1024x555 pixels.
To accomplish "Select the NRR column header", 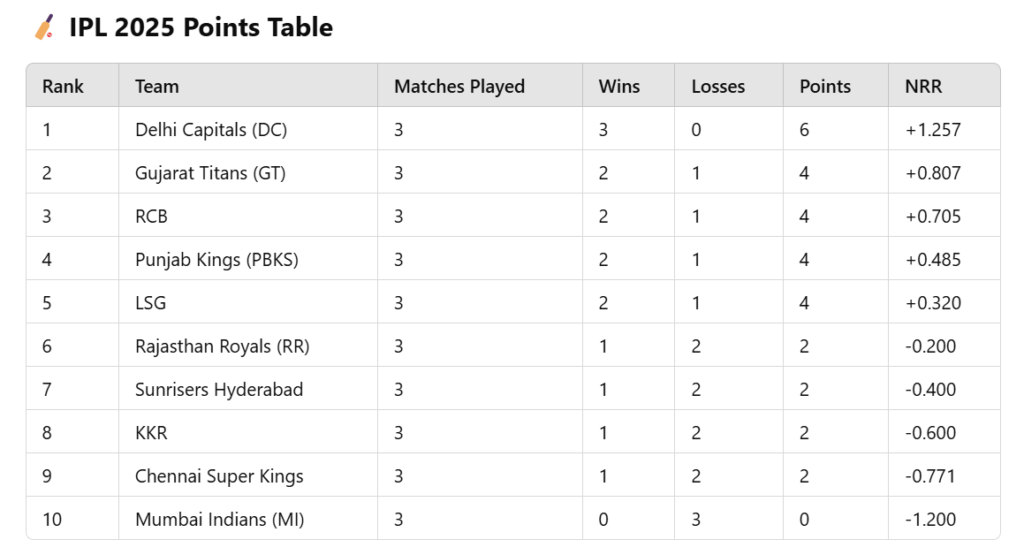I will pos(923,86).
